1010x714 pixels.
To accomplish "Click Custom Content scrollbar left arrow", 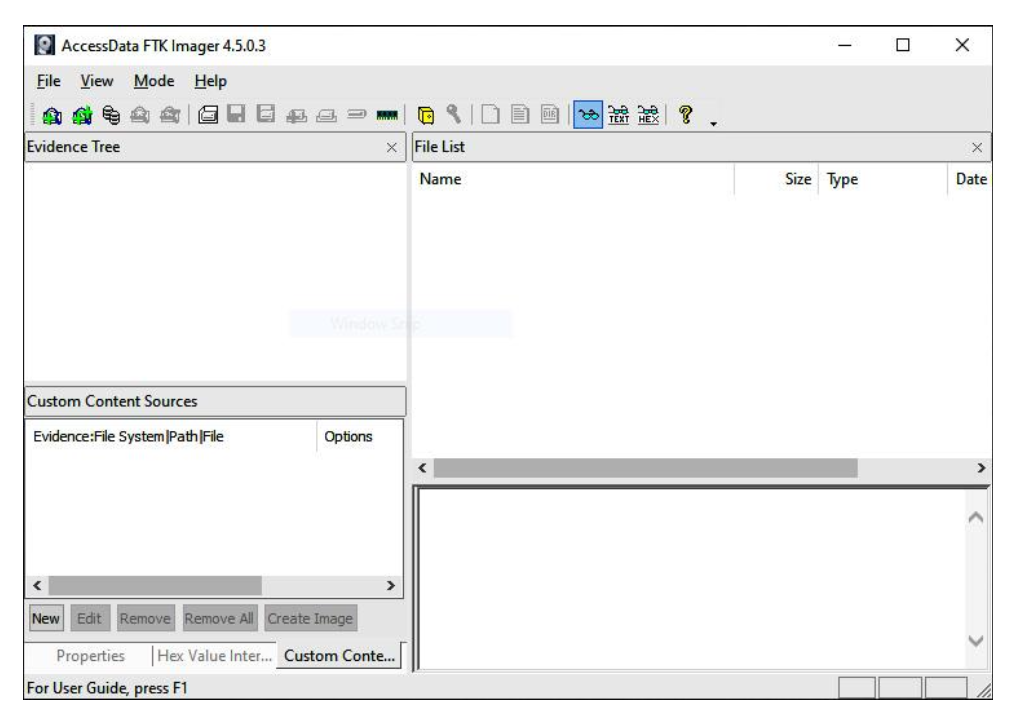I will [37, 586].
